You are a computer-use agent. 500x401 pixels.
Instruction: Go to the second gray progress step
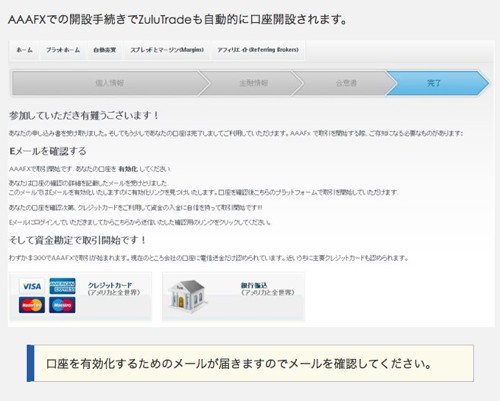point(253,83)
